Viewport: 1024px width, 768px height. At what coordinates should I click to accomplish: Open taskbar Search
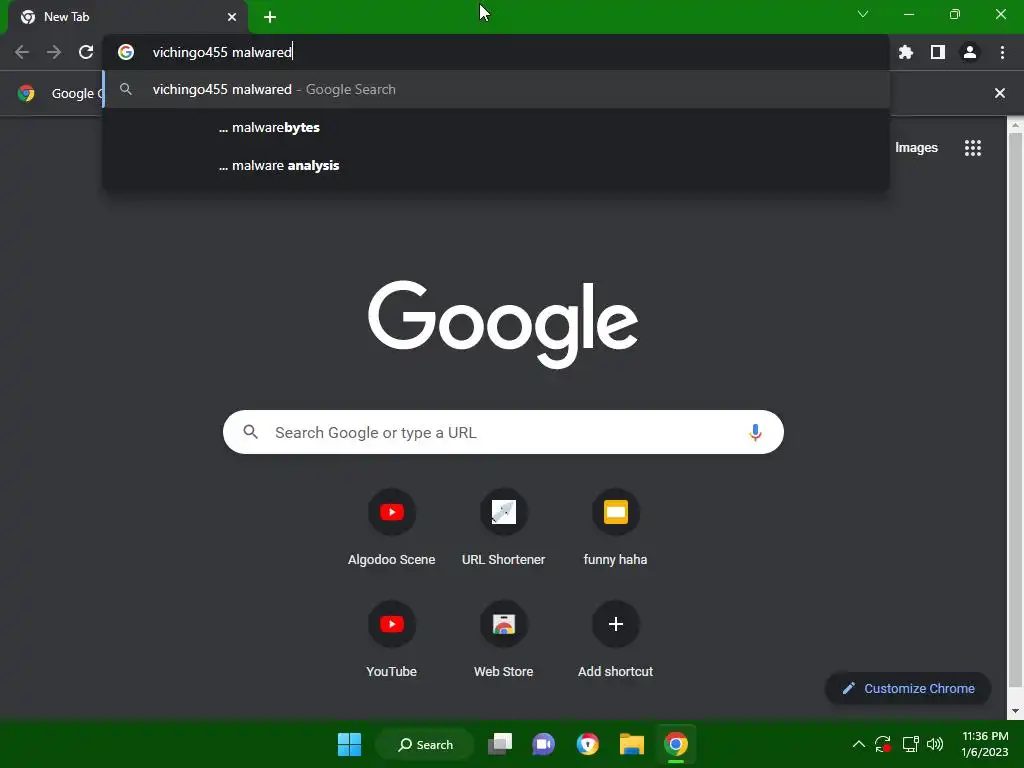[x=425, y=744]
